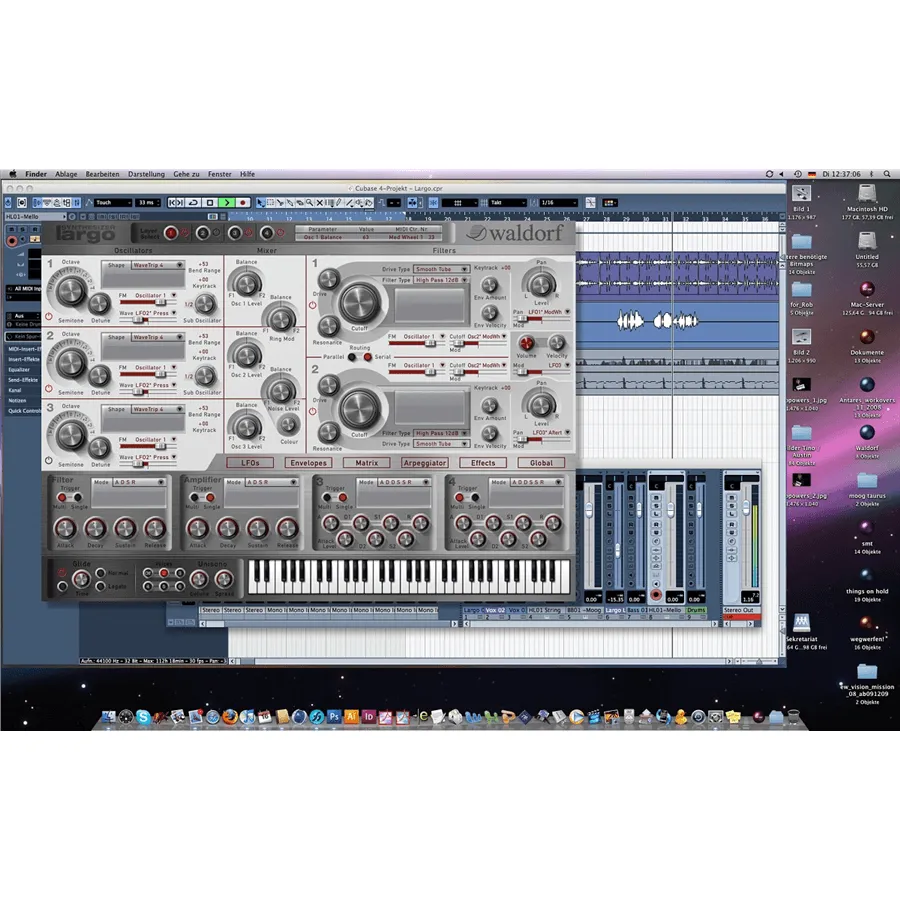The image size is (900, 900).
Task: Launch Photoshop from the Dock
Action: 333,716
